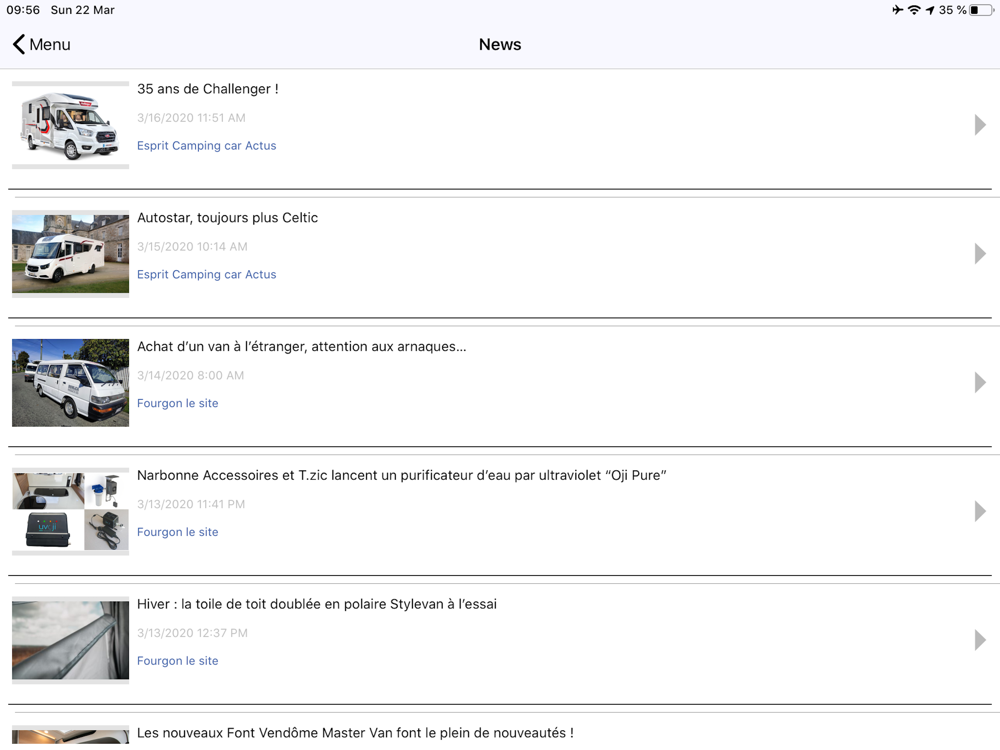The image size is (1000, 750).
Task: Select date 3/14/2020 8:00 AM
Action: (191, 376)
